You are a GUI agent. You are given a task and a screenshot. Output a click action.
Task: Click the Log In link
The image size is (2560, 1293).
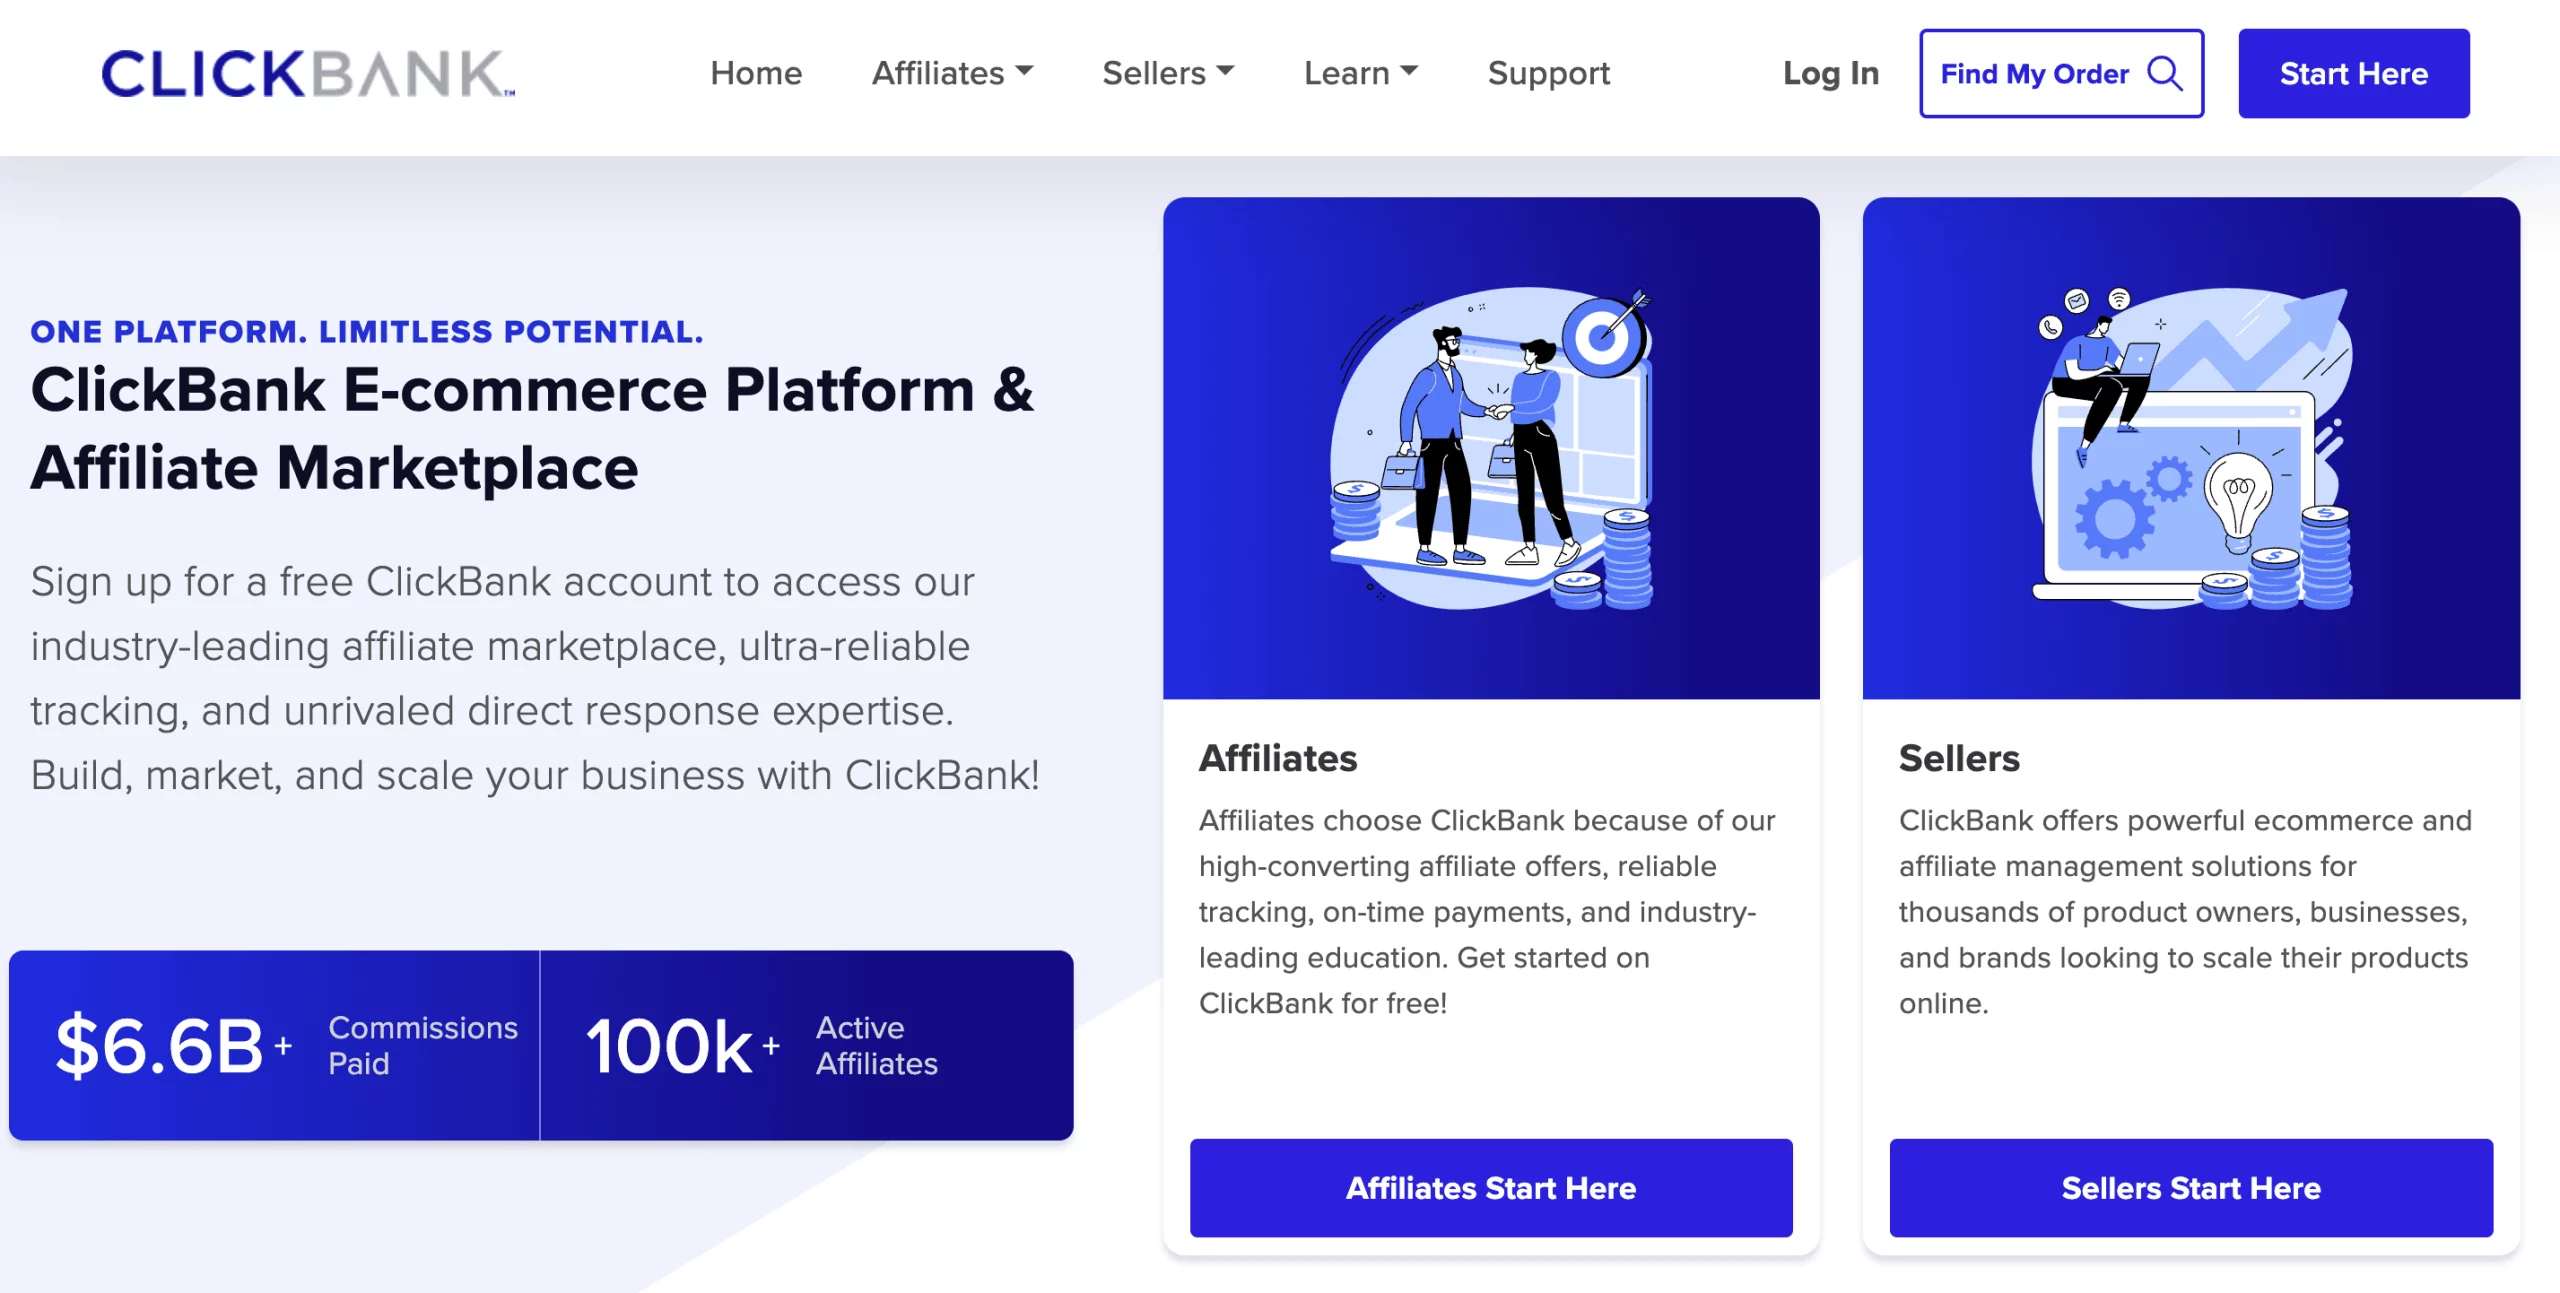click(x=1831, y=73)
